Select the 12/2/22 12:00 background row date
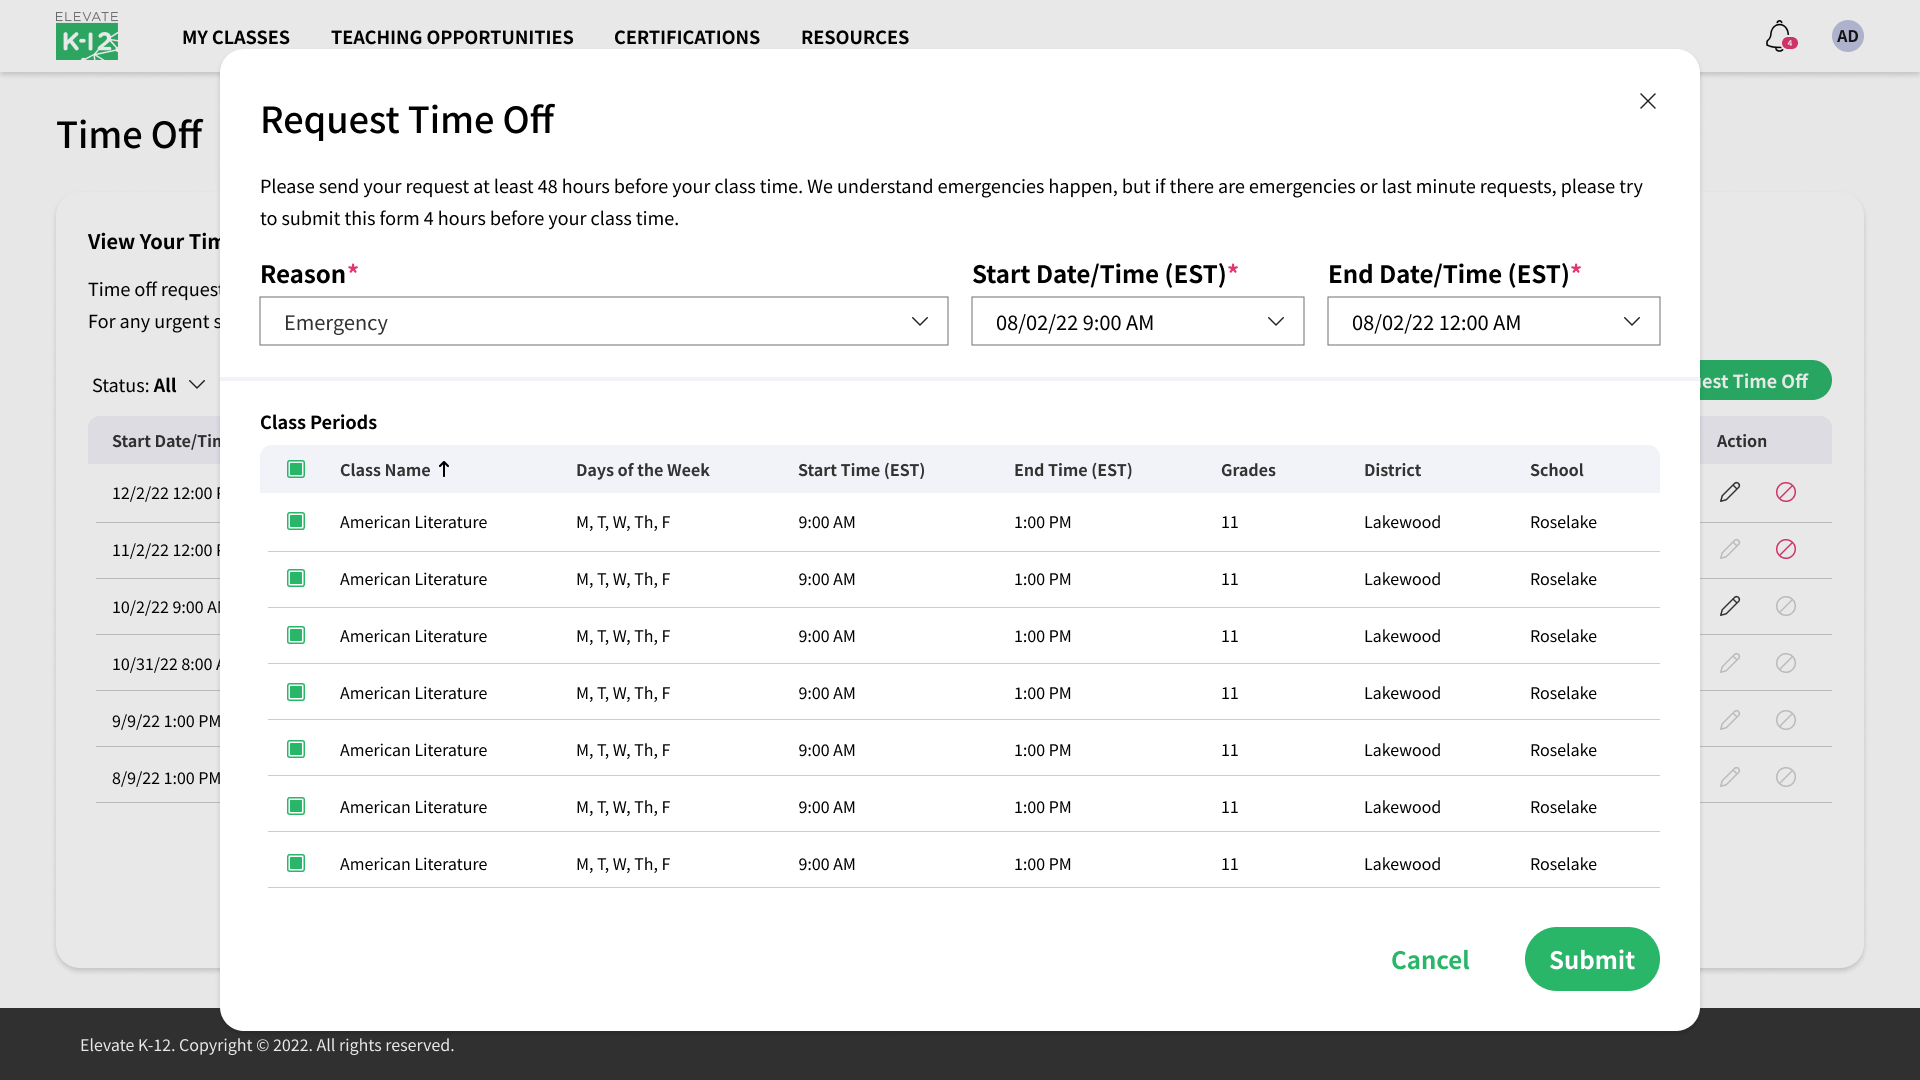The width and height of the screenshot is (1920, 1080). (165, 493)
